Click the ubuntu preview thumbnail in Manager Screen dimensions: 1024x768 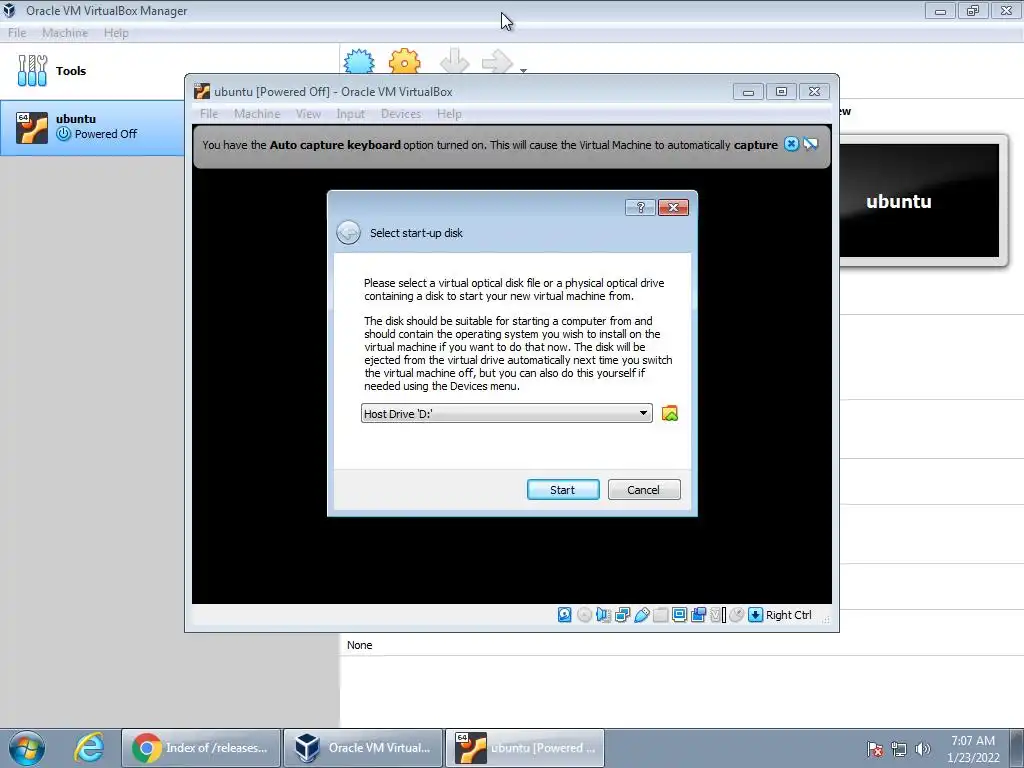(920, 200)
